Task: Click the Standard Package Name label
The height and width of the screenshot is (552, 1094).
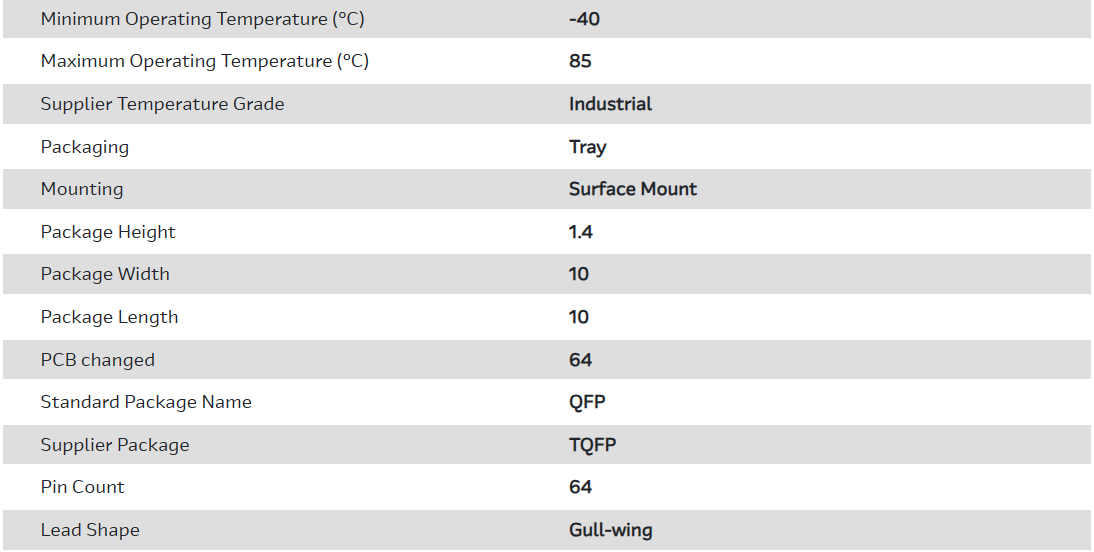Action: 146,402
